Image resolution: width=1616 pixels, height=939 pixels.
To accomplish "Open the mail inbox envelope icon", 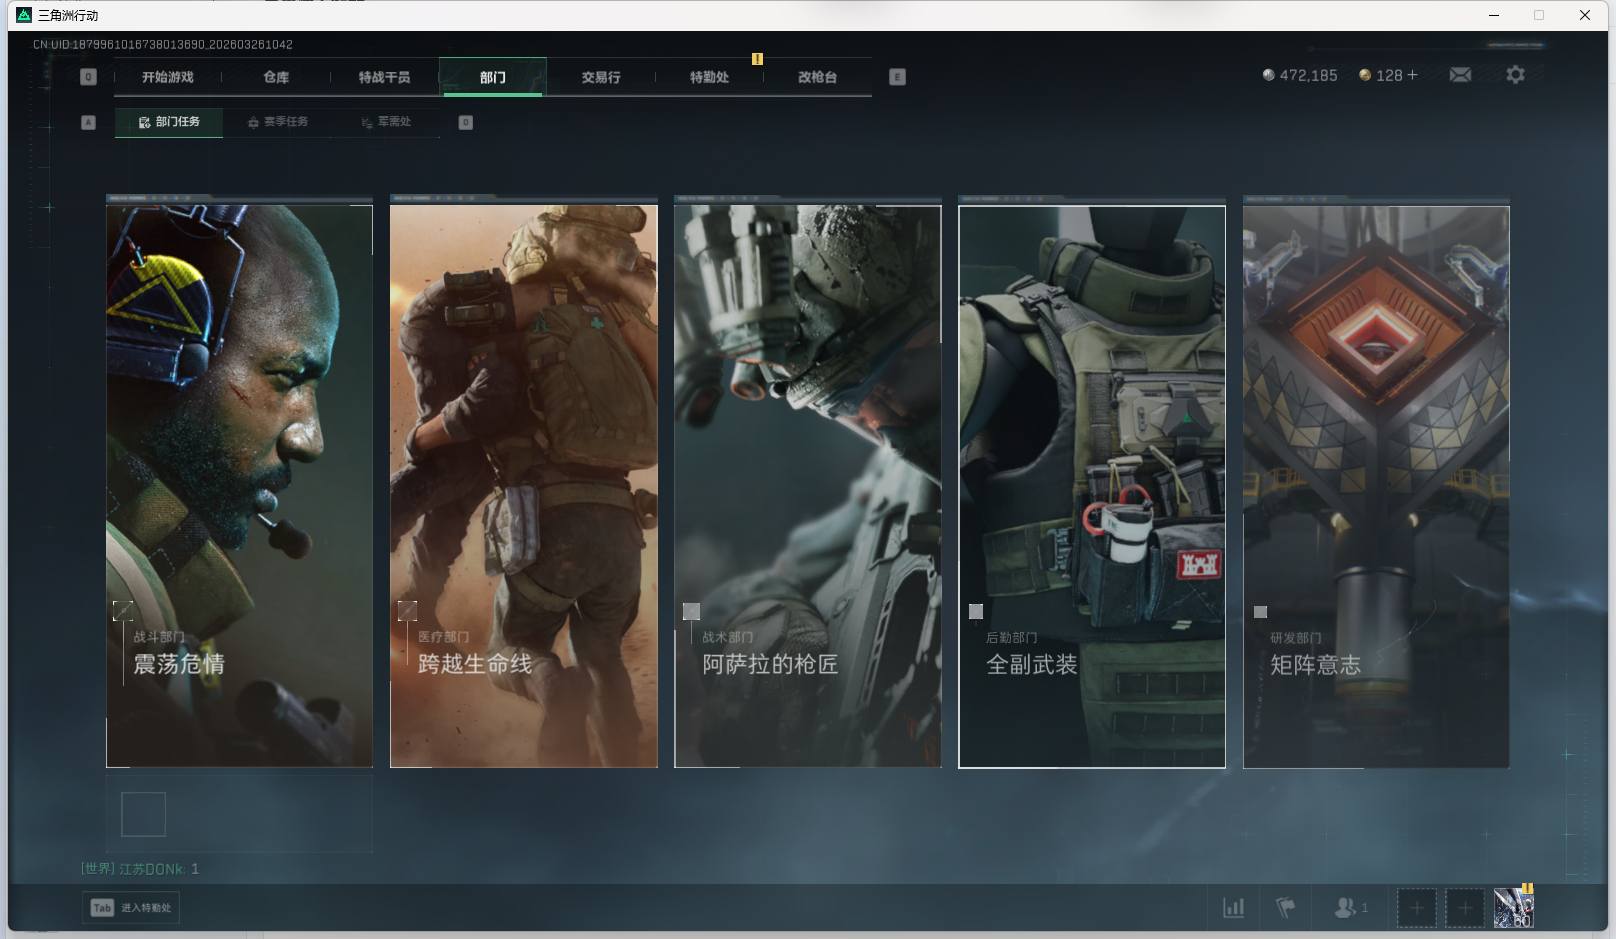I will click(1460, 75).
